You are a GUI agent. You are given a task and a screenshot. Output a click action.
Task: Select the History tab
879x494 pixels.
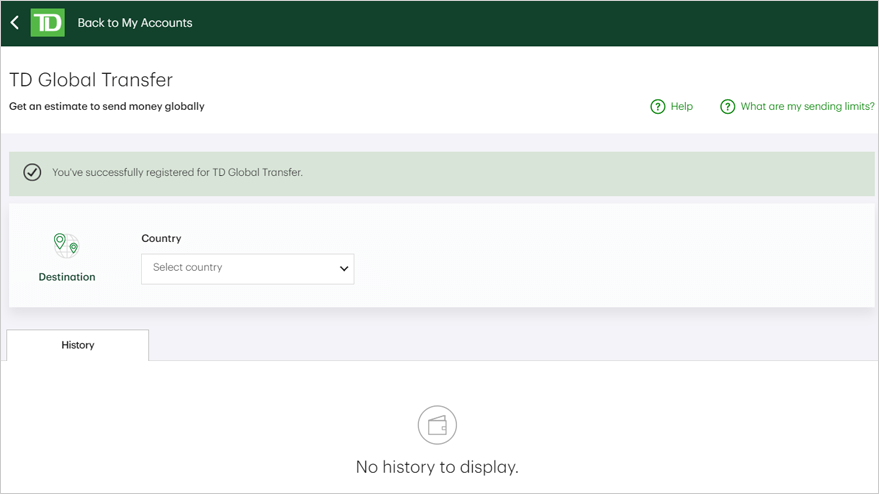(x=78, y=345)
